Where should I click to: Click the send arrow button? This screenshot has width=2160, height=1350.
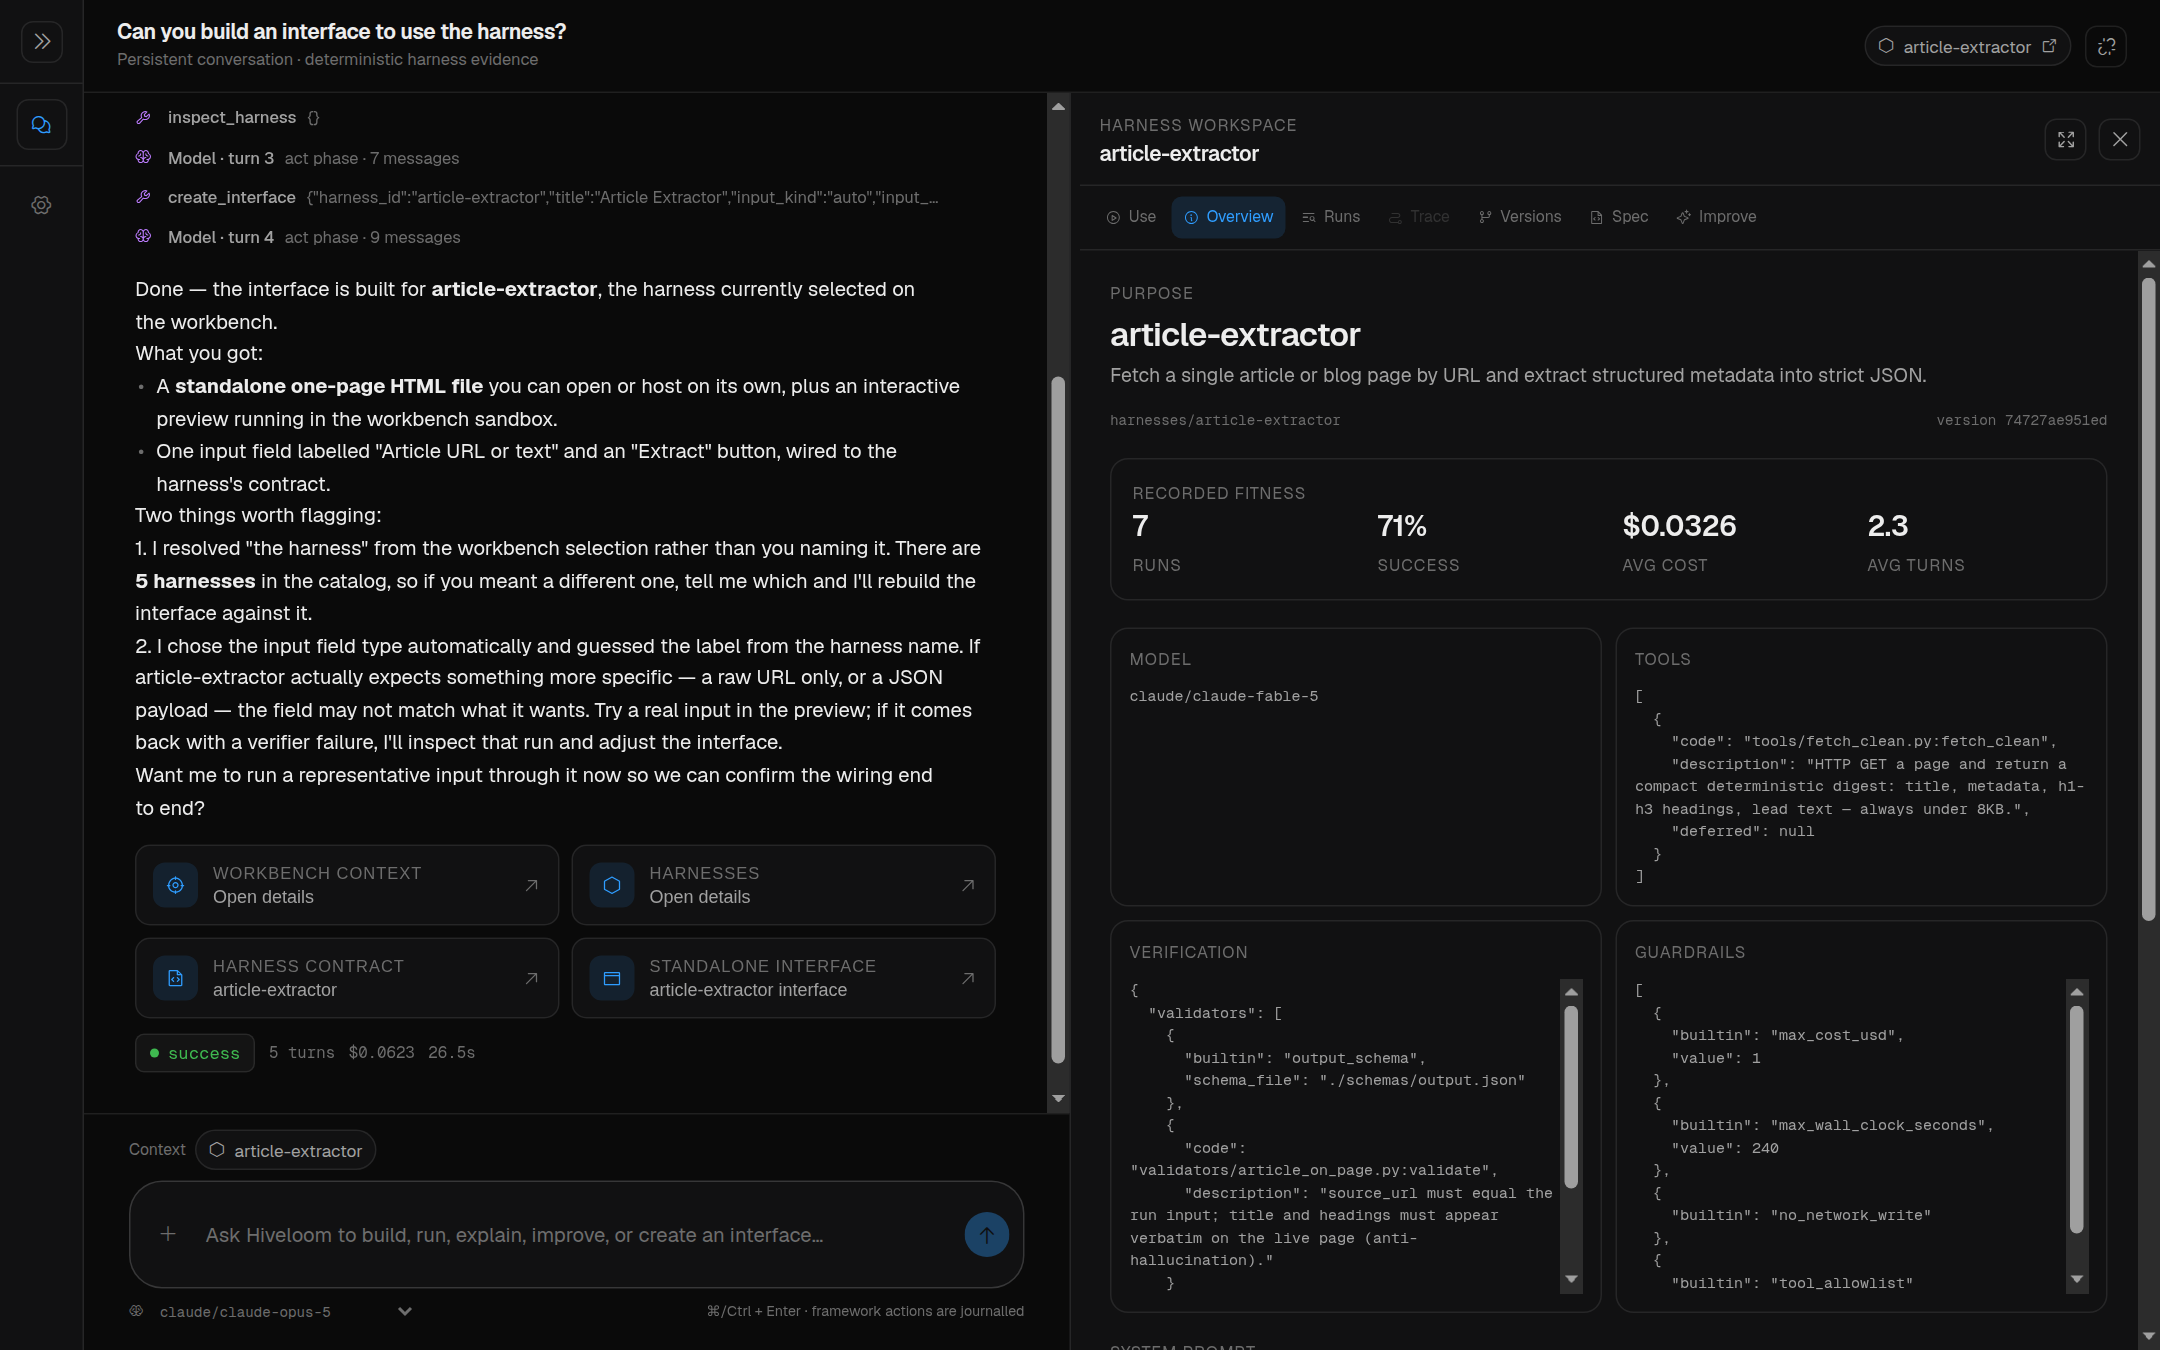[x=986, y=1235]
